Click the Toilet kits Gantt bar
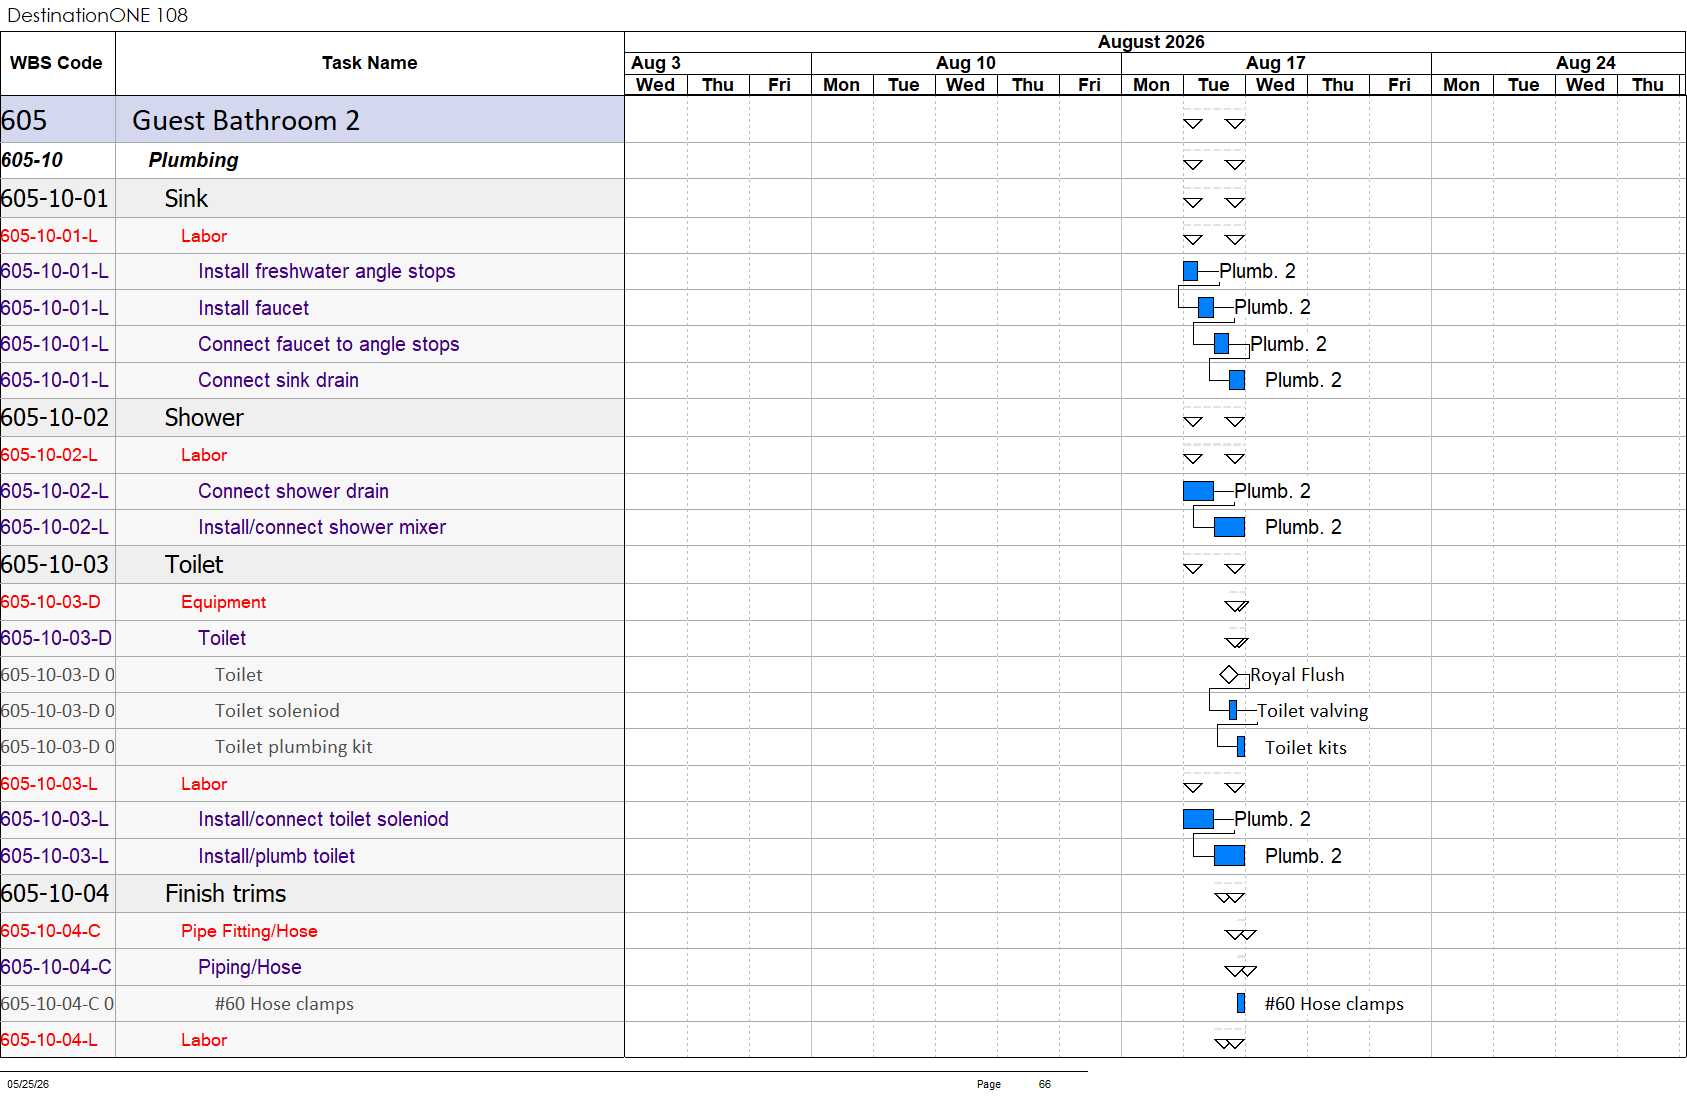The height and width of the screenshot is (1097, 1687). click(1241, 747)
